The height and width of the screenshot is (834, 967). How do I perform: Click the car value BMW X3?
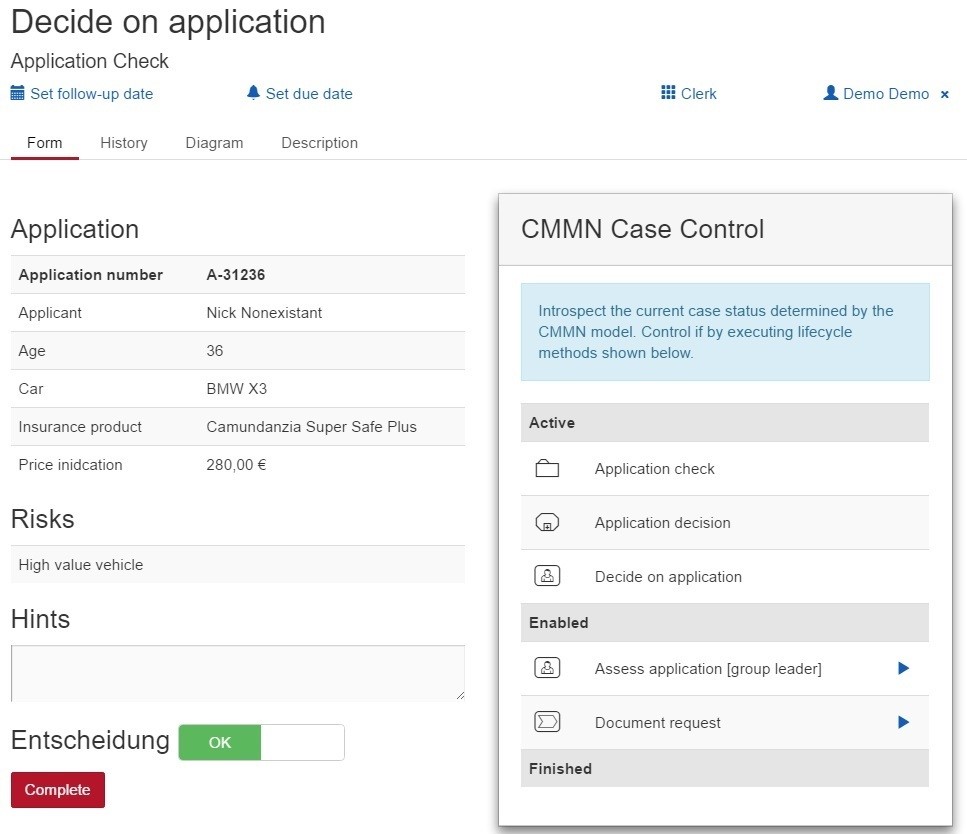coord(236,389)
